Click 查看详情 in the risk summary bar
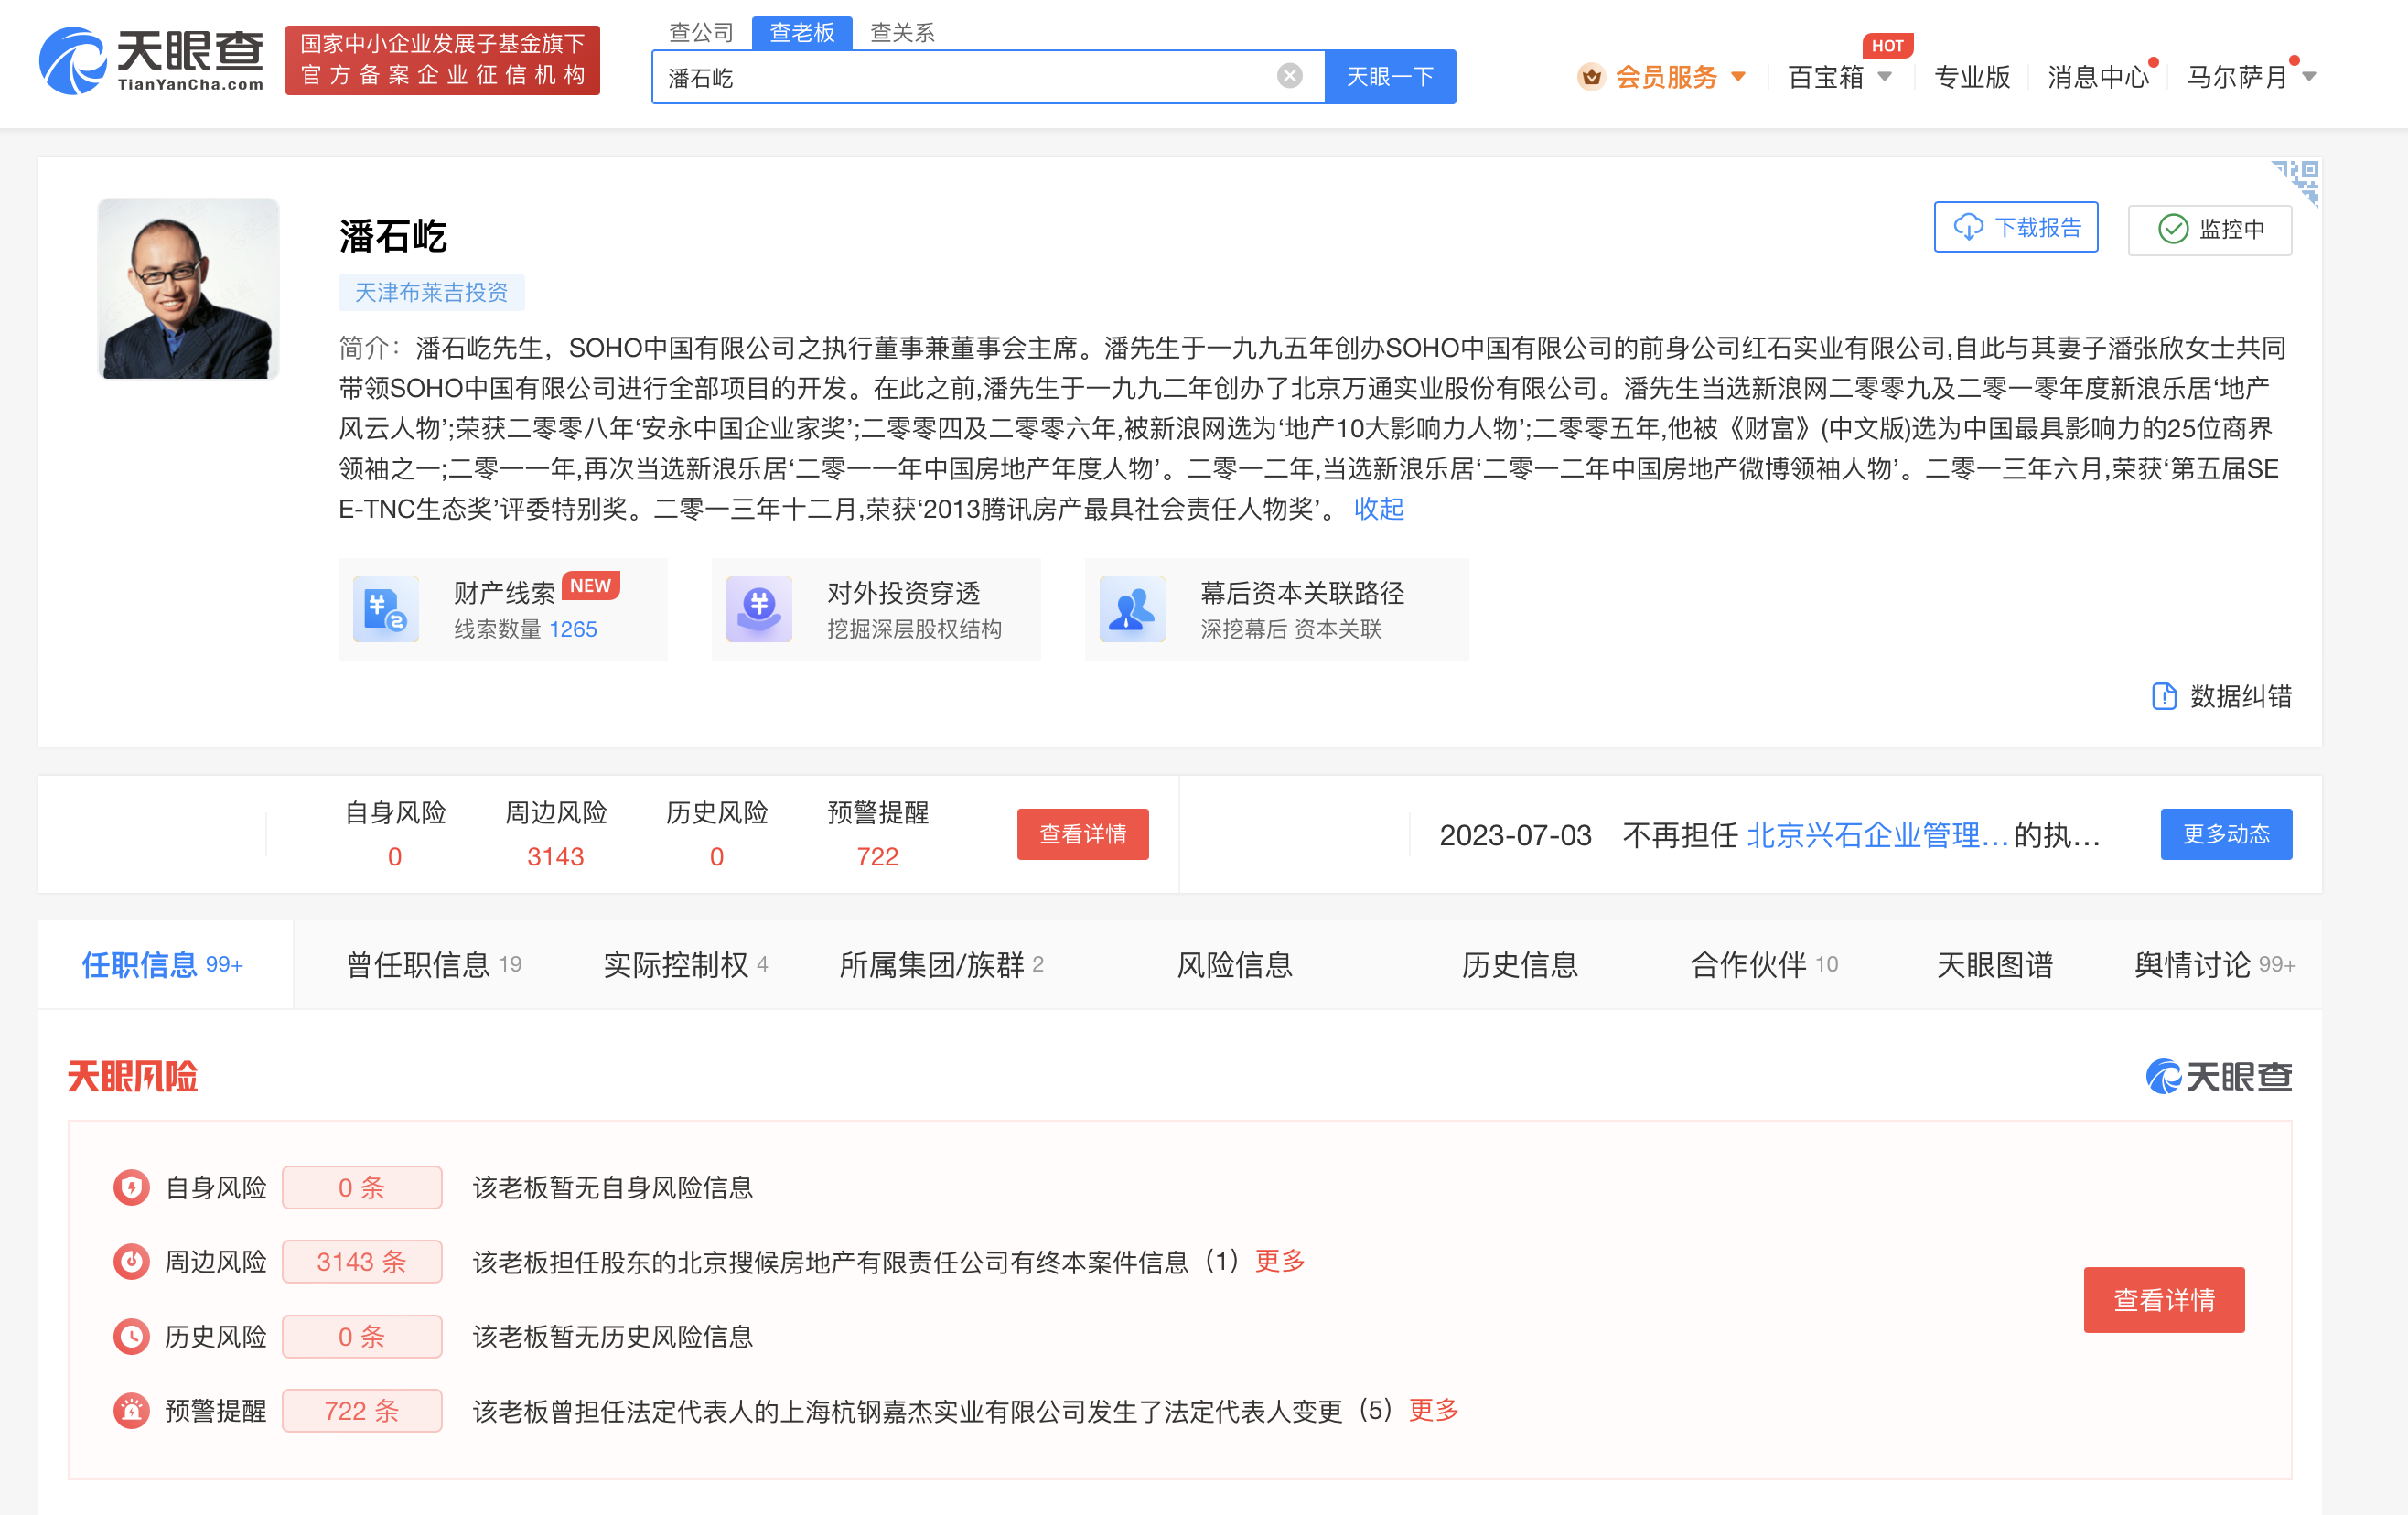The width and height of the screenshot is (2408, 1515). coord(1082,834)
